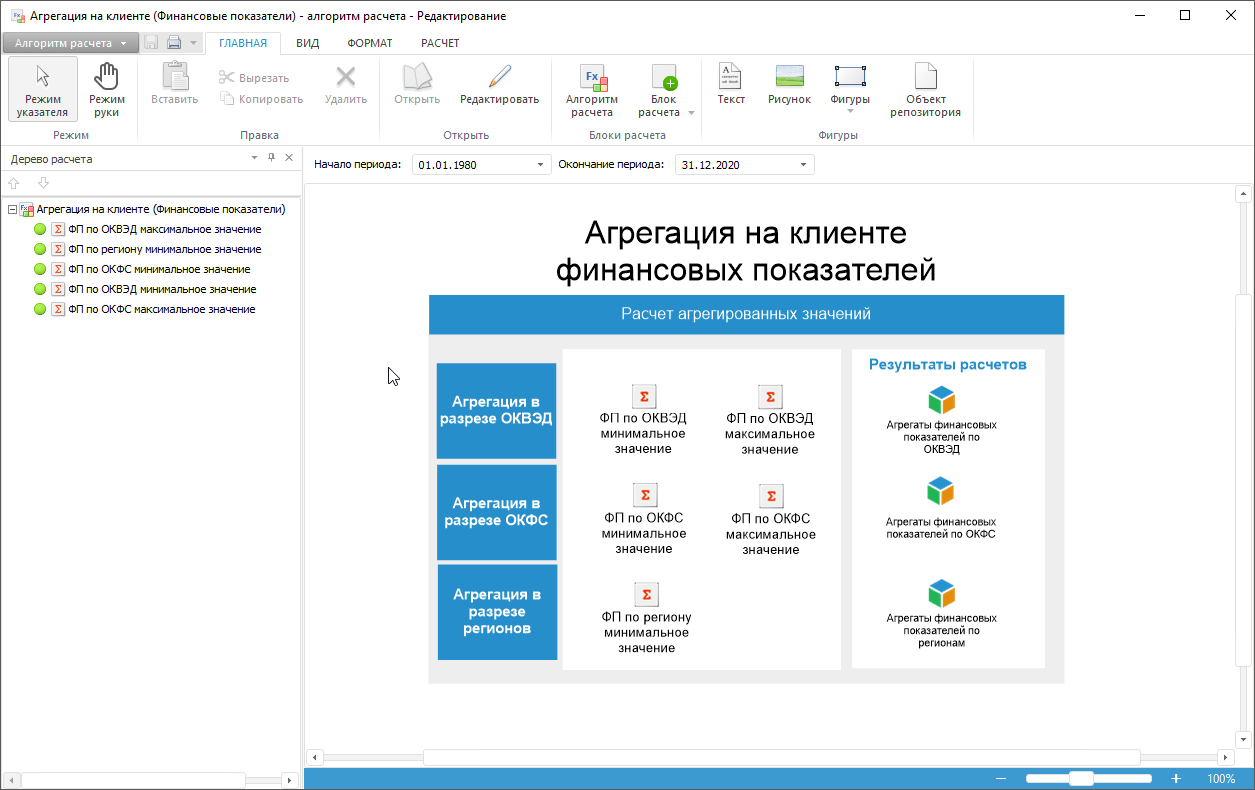
Task: Toggle green status of ФП по ОКВЭД максимальное
Action: (40, 229)
